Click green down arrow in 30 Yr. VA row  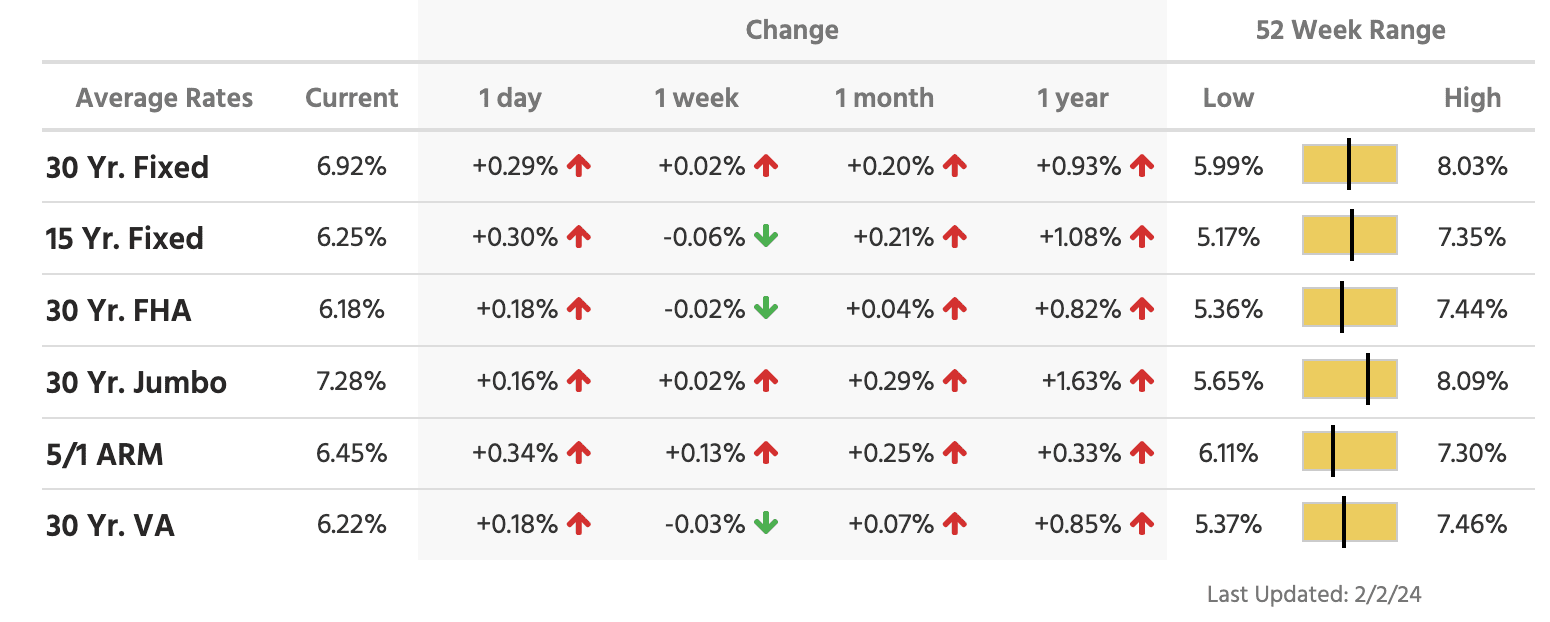click(766, 524)
